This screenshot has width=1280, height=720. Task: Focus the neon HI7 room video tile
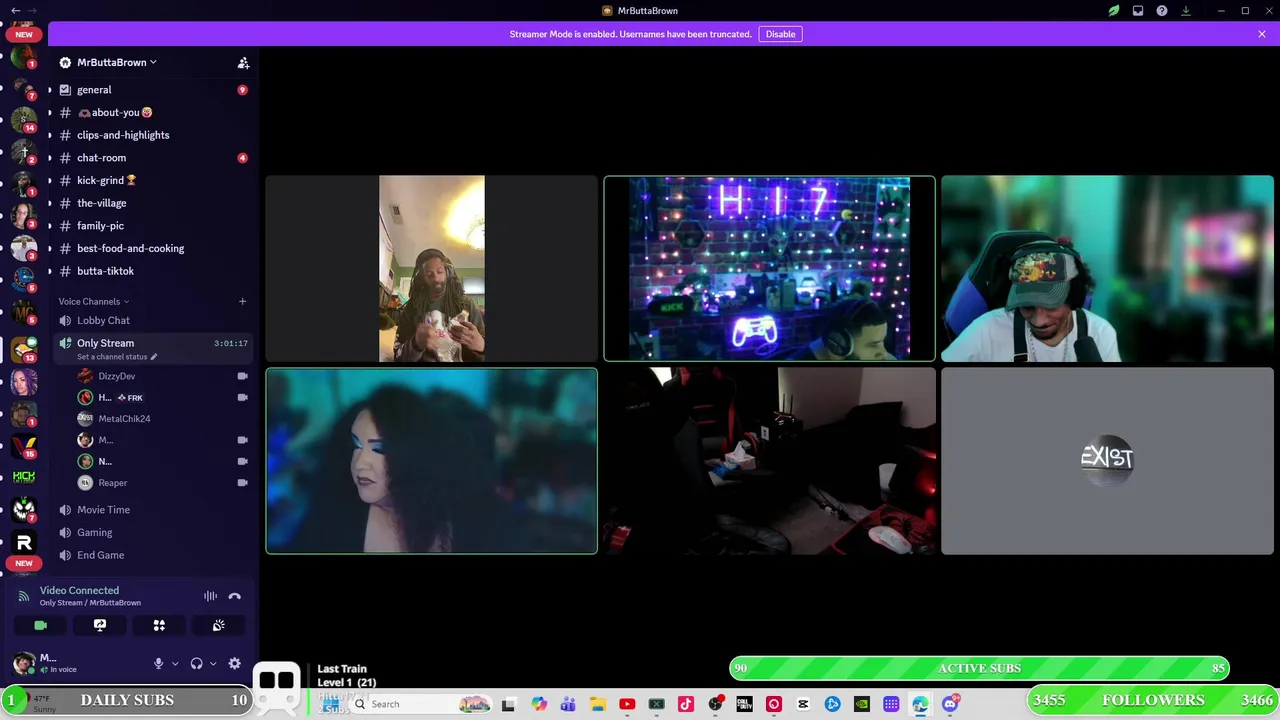[769, 268]
